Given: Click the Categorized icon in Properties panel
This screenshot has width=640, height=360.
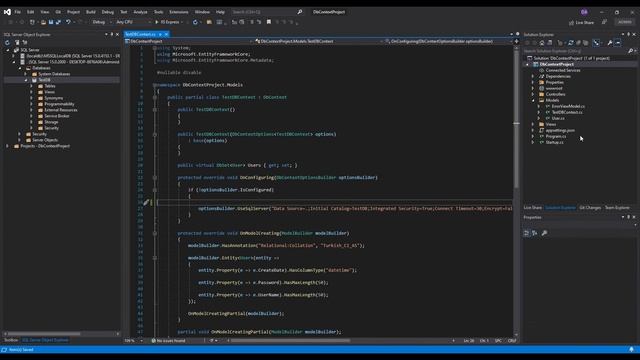Looking at the screenshot, I should (527, 233).
